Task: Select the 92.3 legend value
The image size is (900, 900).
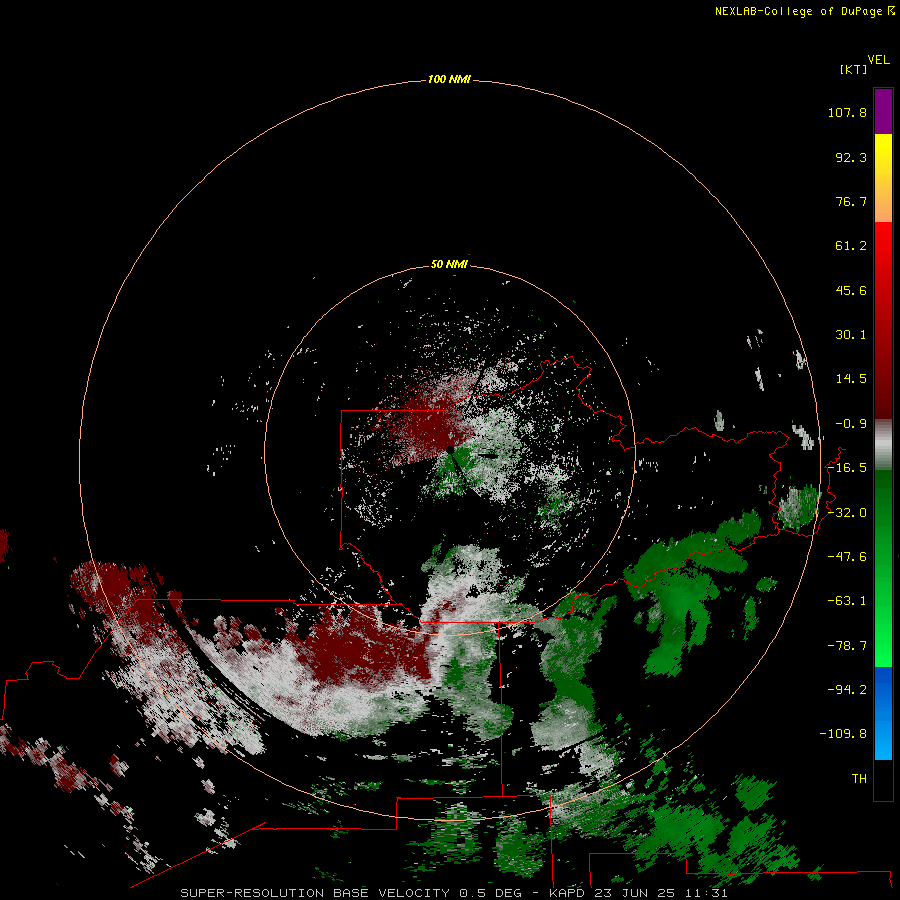Action: tap(851, 157)
